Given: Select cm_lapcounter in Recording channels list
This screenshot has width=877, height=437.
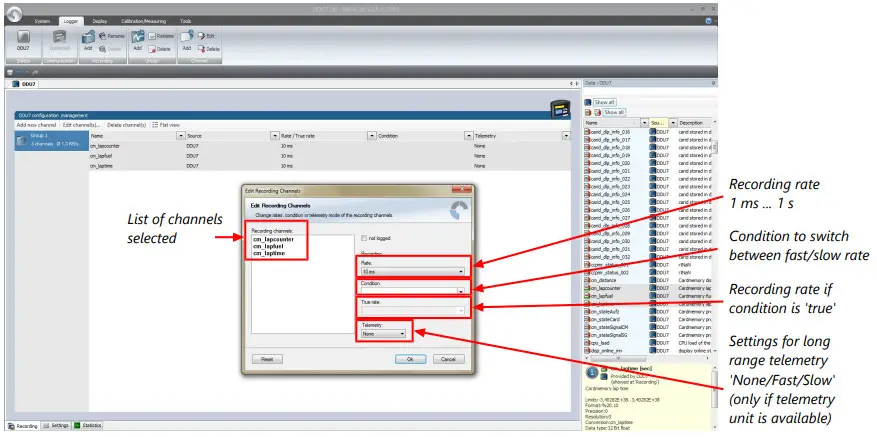Looking at the screenshot, I should coord(272,239).
